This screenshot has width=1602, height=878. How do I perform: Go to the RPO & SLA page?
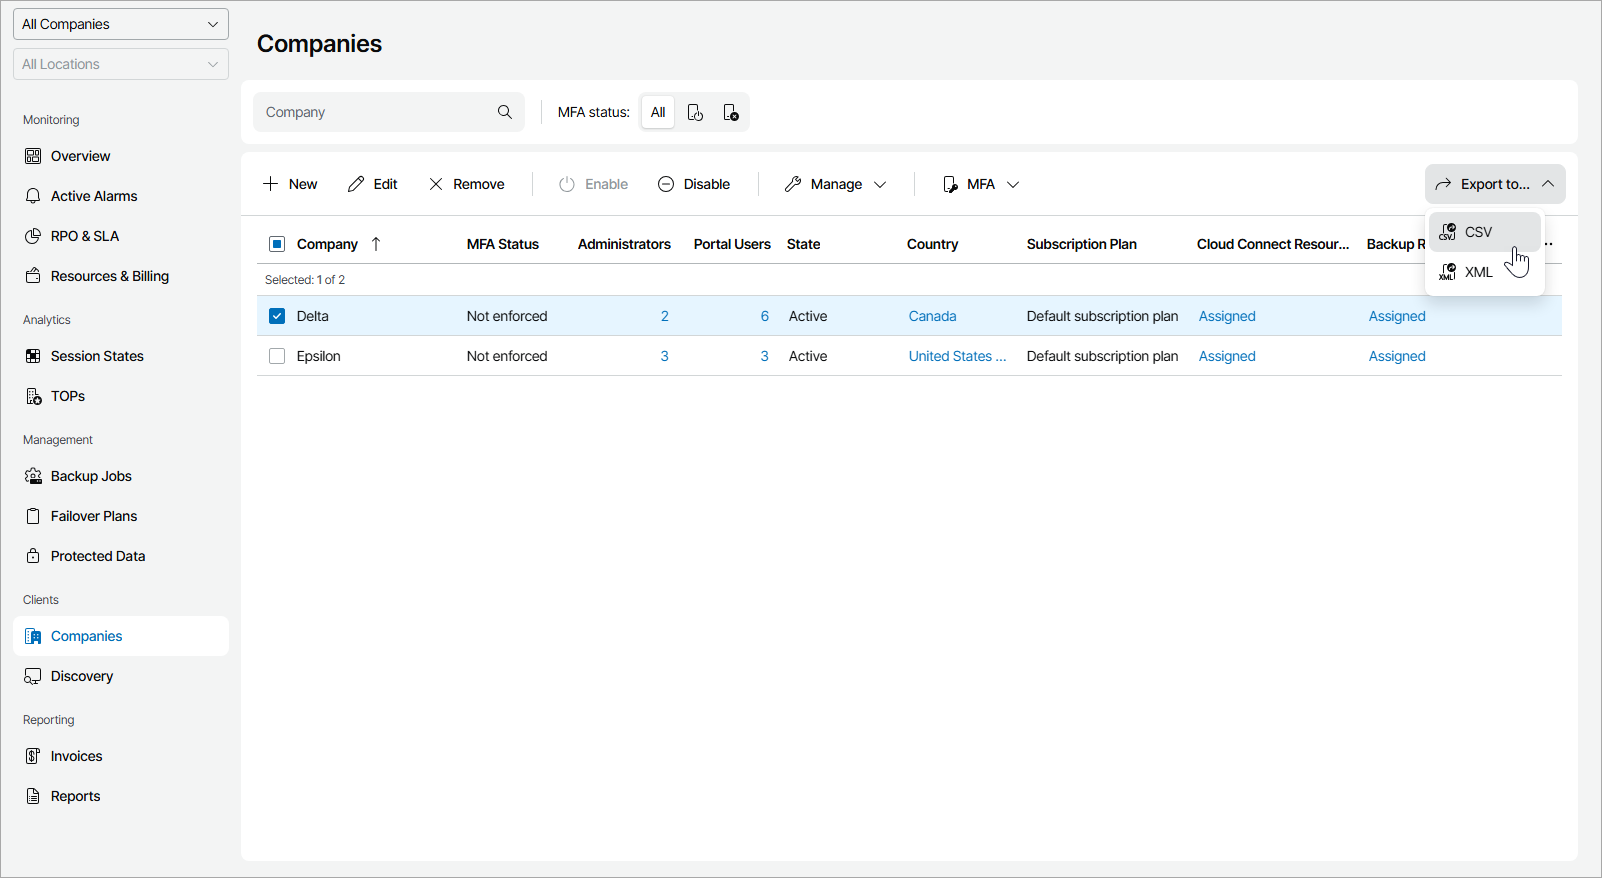[85, 236]
